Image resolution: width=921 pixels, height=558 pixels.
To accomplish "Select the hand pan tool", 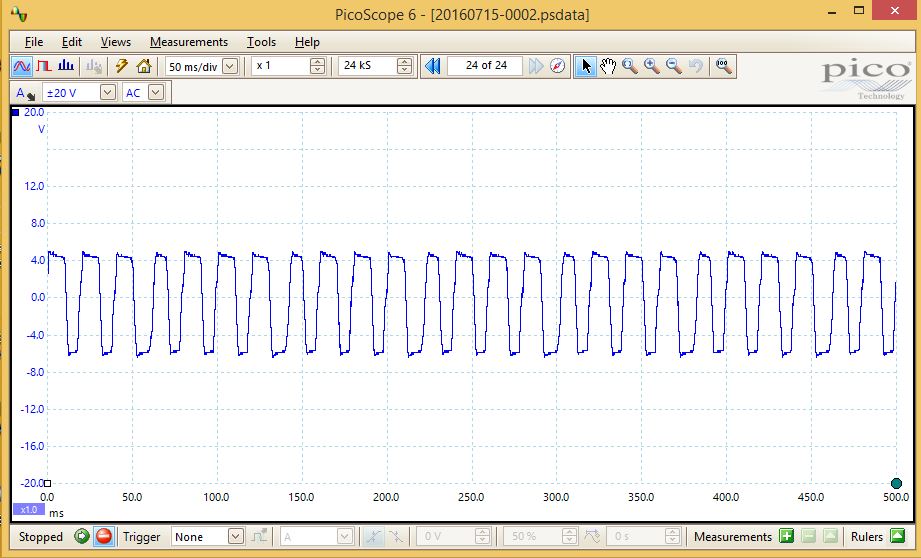I will click(x=608, y=66).
